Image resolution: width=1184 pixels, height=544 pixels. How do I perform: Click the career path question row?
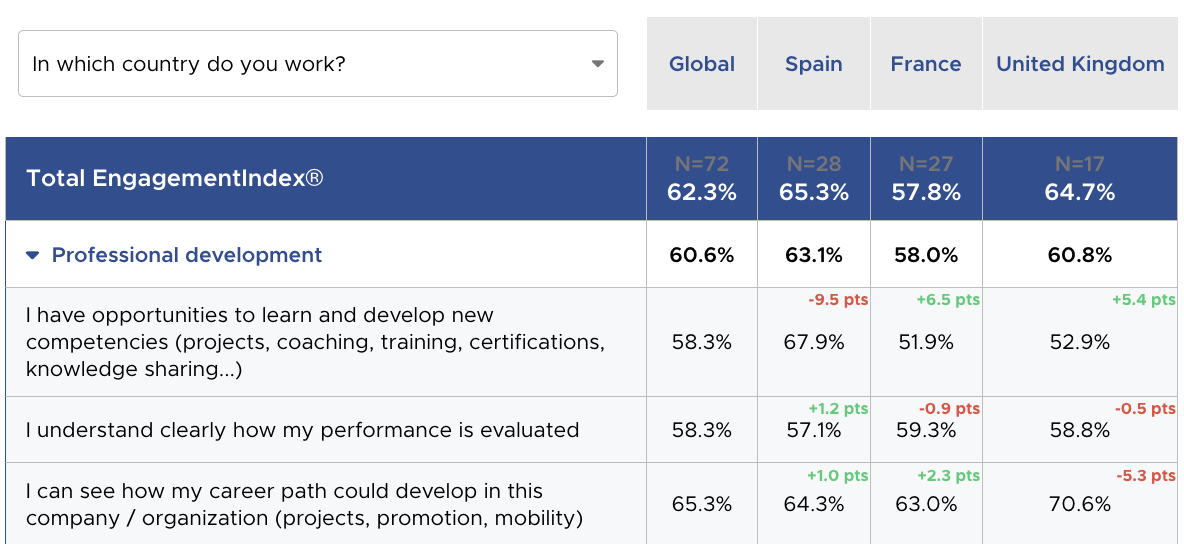(x=304, y=504)
